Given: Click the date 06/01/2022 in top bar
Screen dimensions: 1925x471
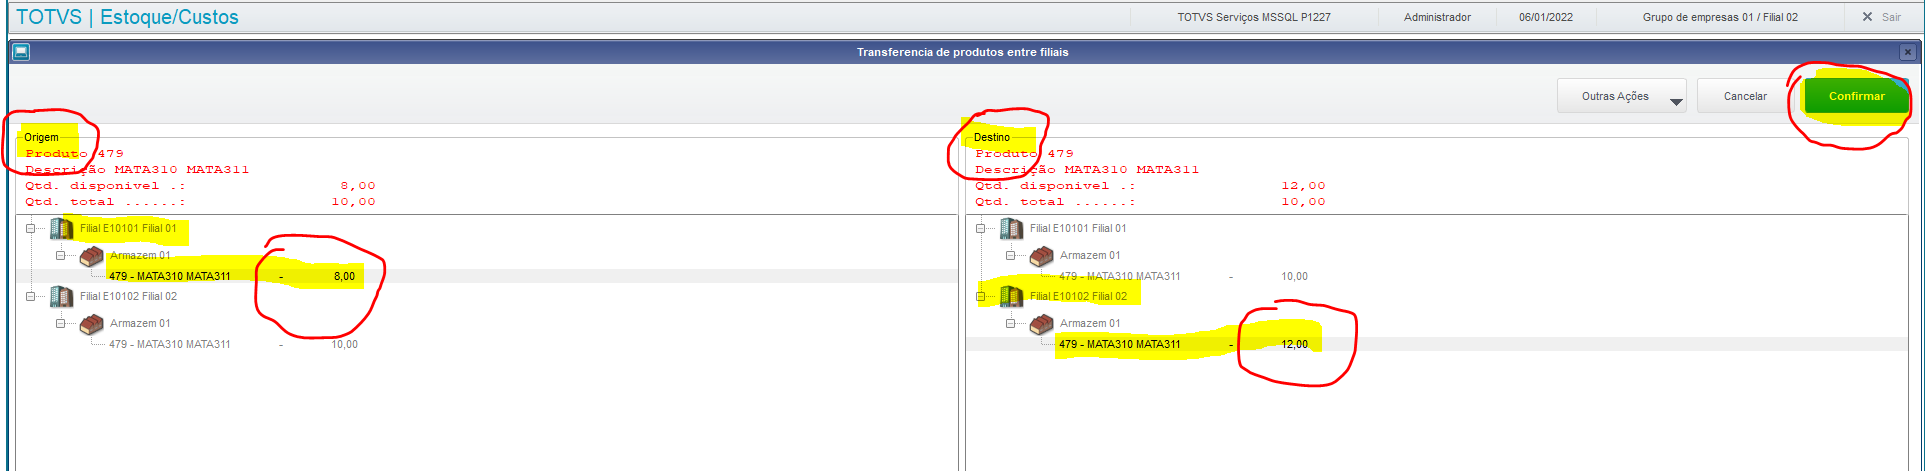Looking at the screenshot, I should pos(1546,17).
